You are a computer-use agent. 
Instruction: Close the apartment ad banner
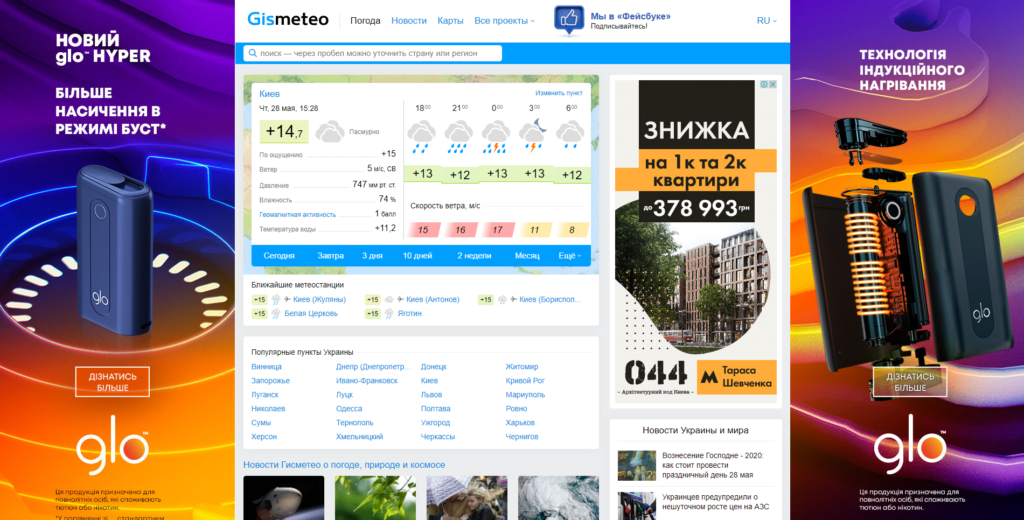[772, 84]
